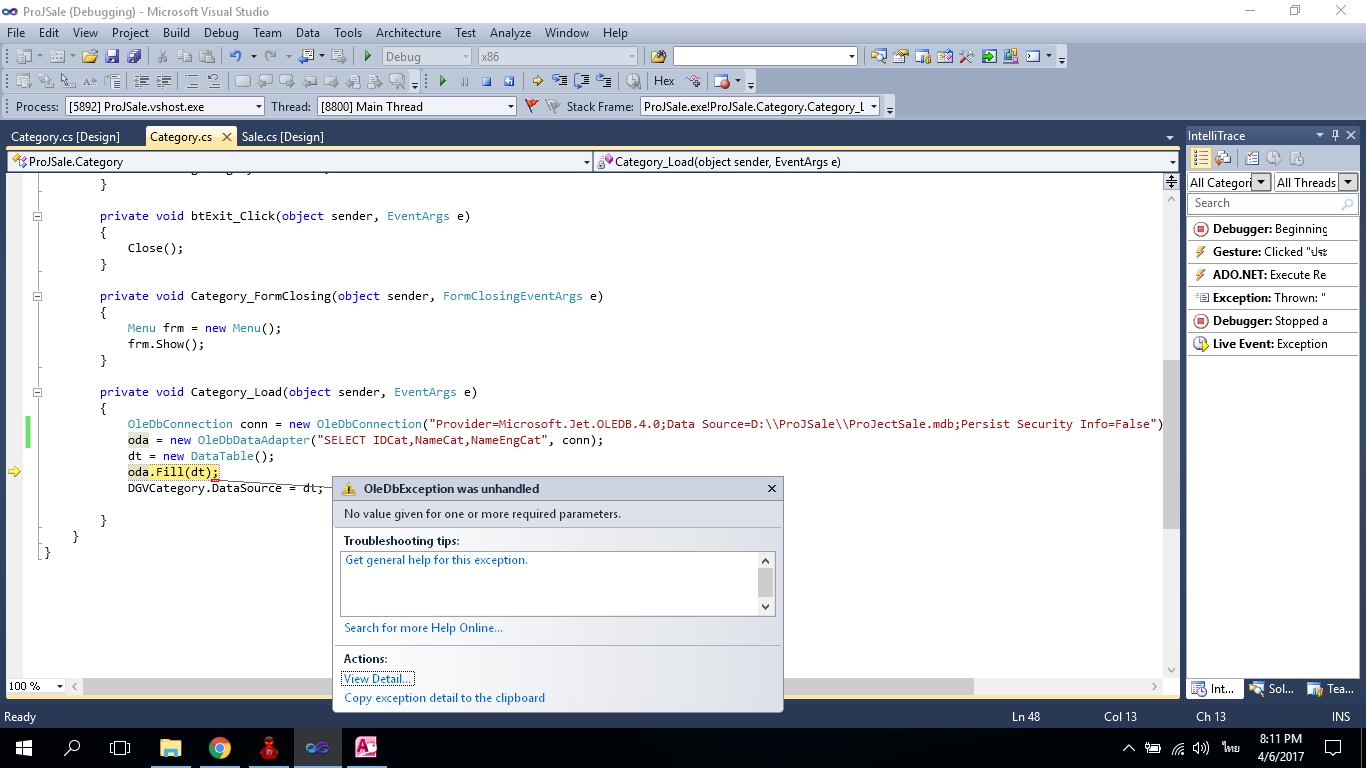The image size is (1366, 768).
Task: Open the Analyze menu
Action: tap(511, 33)
